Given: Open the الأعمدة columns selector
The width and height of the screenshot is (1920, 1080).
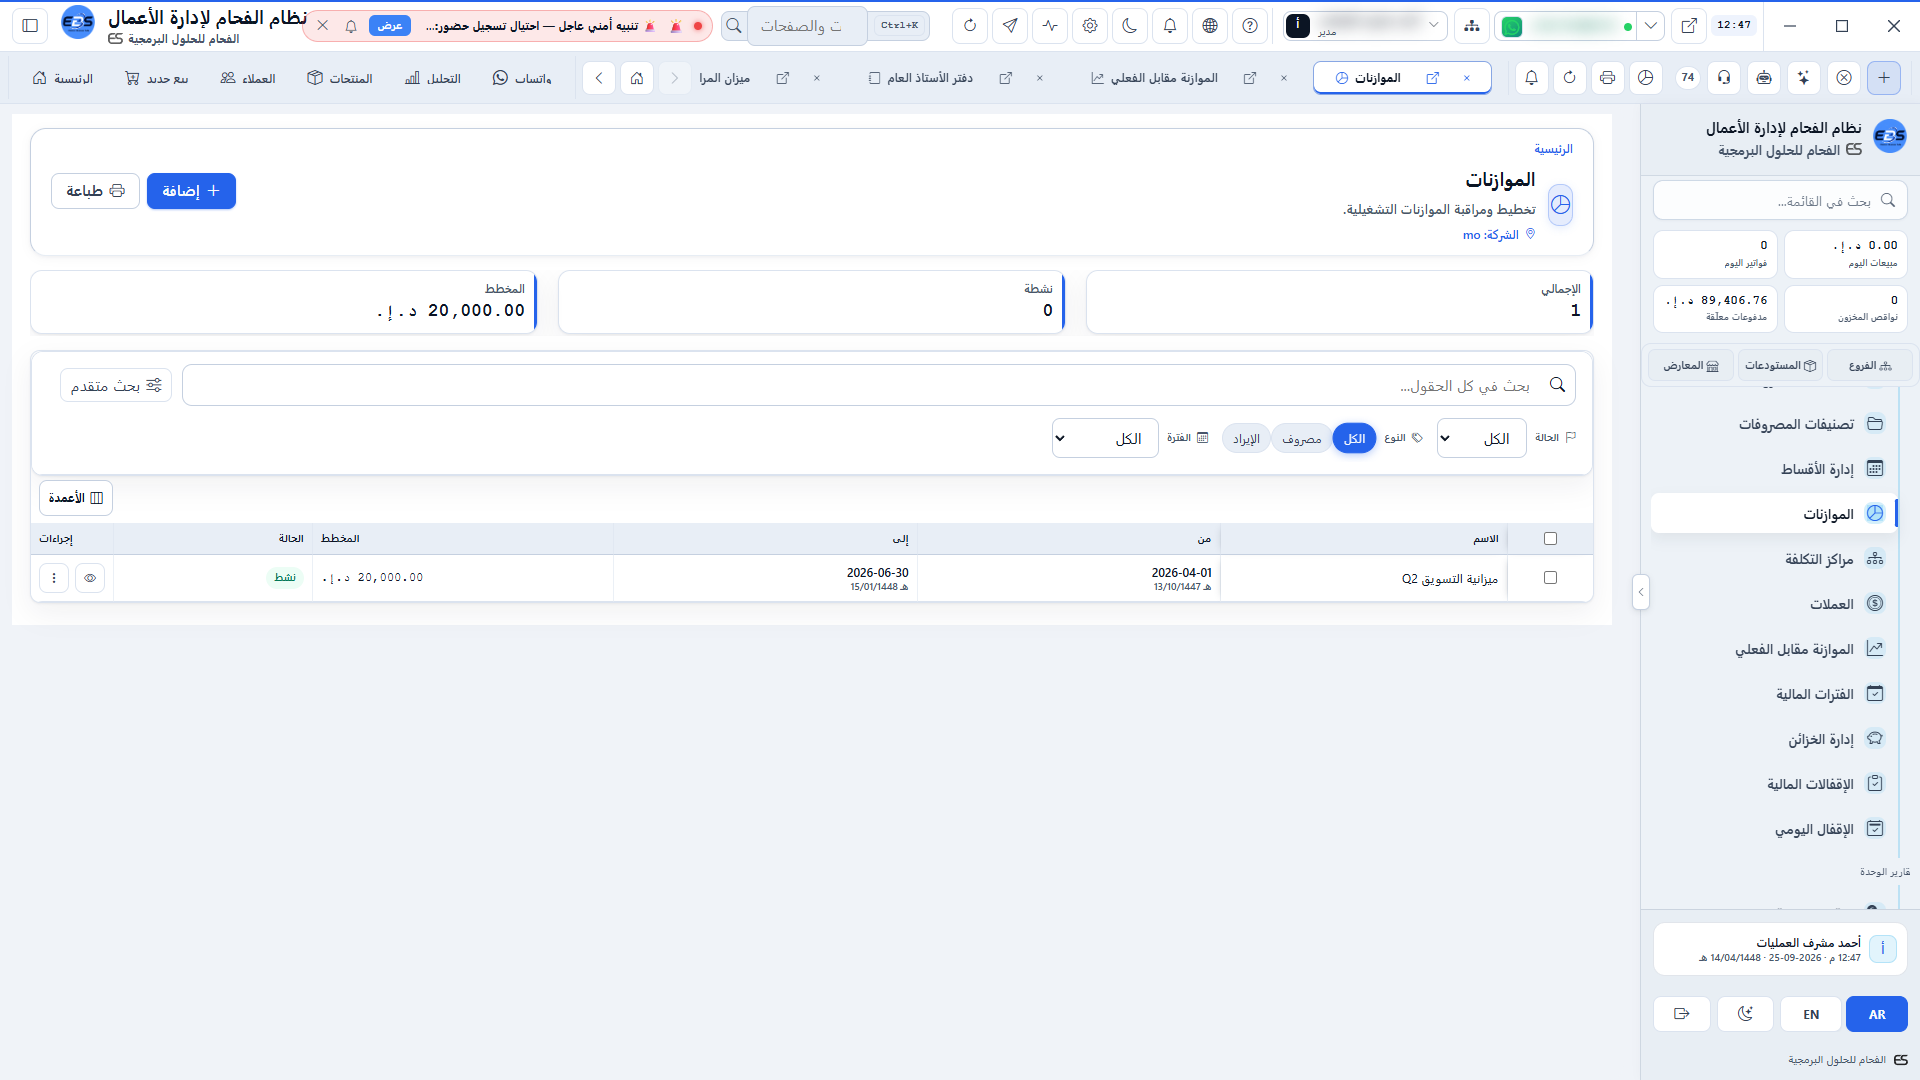Looking at the screenshot, I should [x=76, y=498].
